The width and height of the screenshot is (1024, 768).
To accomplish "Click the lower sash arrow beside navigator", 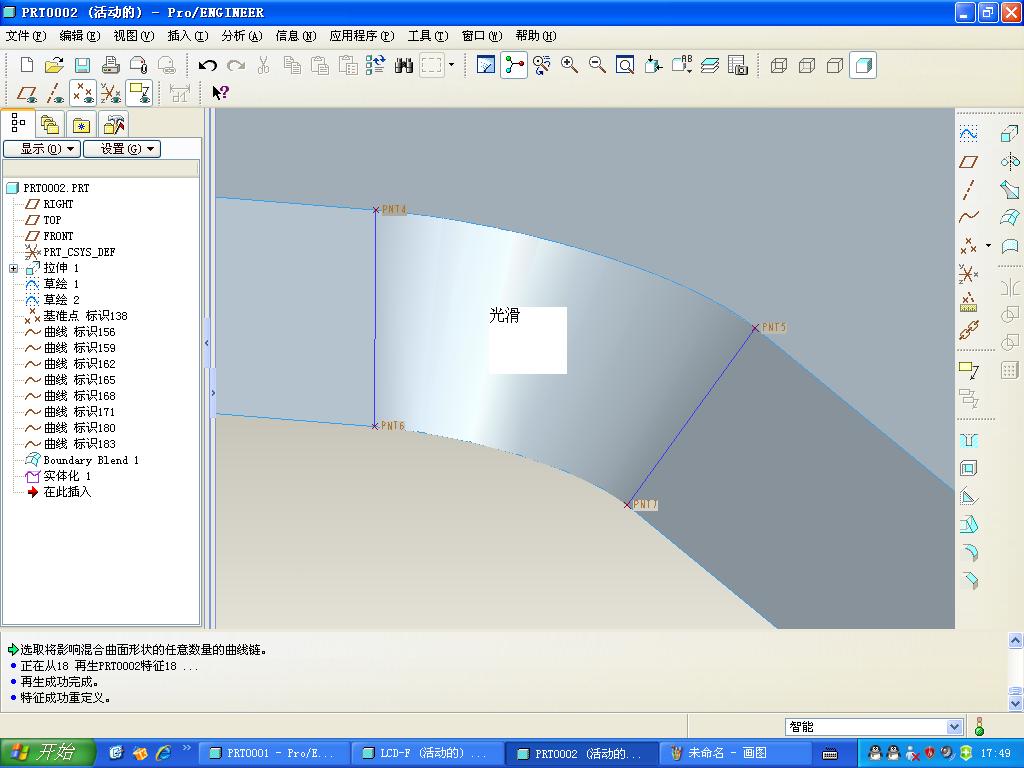I will pyautogui.click(x=213, y=393).
